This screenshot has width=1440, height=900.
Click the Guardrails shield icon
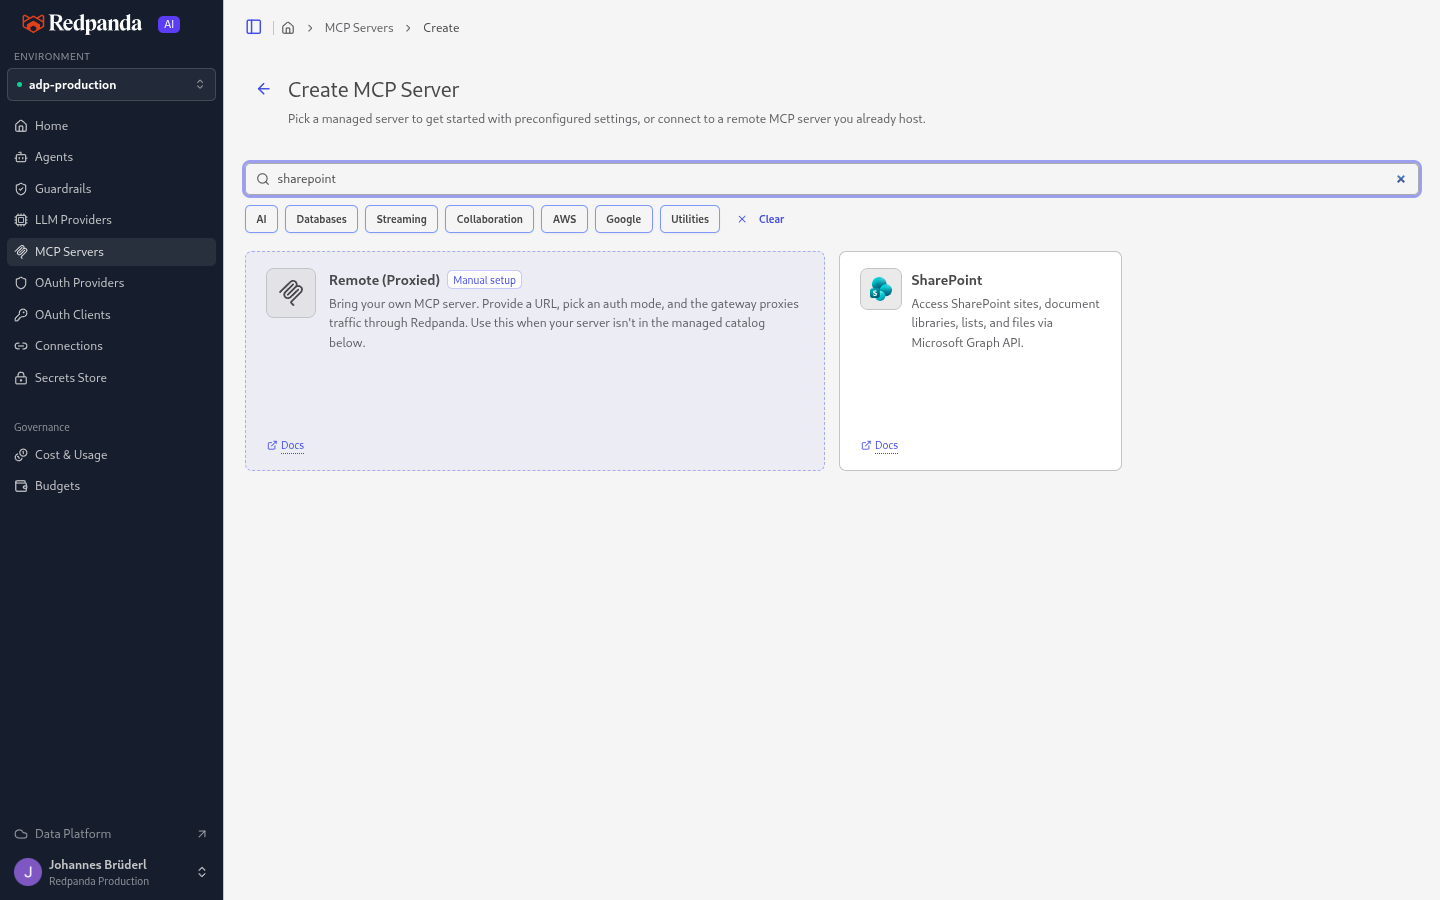tap(21, 189)
